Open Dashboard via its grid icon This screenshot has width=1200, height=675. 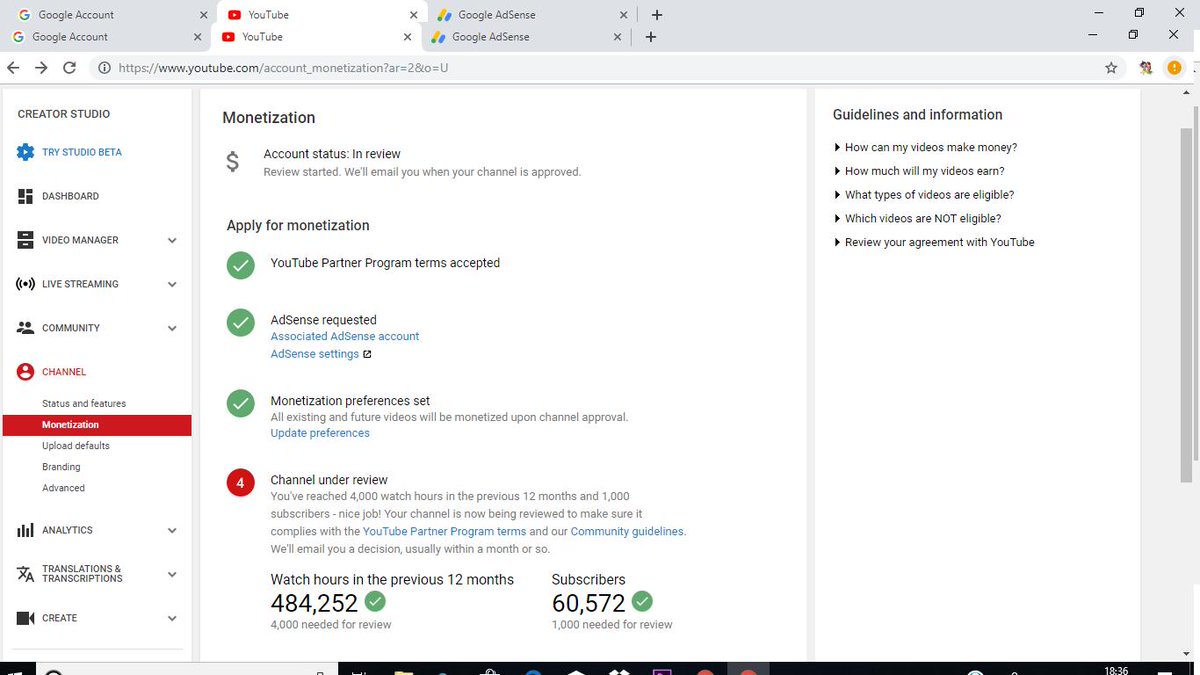(26, 196)
